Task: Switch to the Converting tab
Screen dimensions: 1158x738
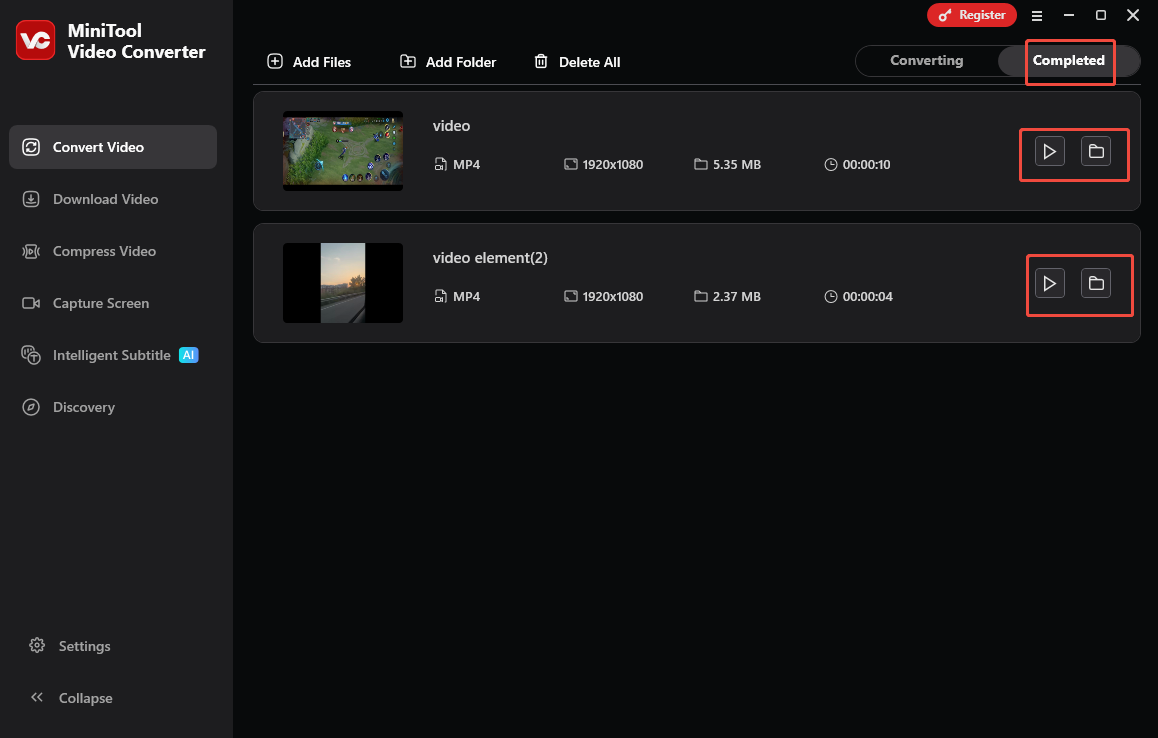Action: point(926,61)
